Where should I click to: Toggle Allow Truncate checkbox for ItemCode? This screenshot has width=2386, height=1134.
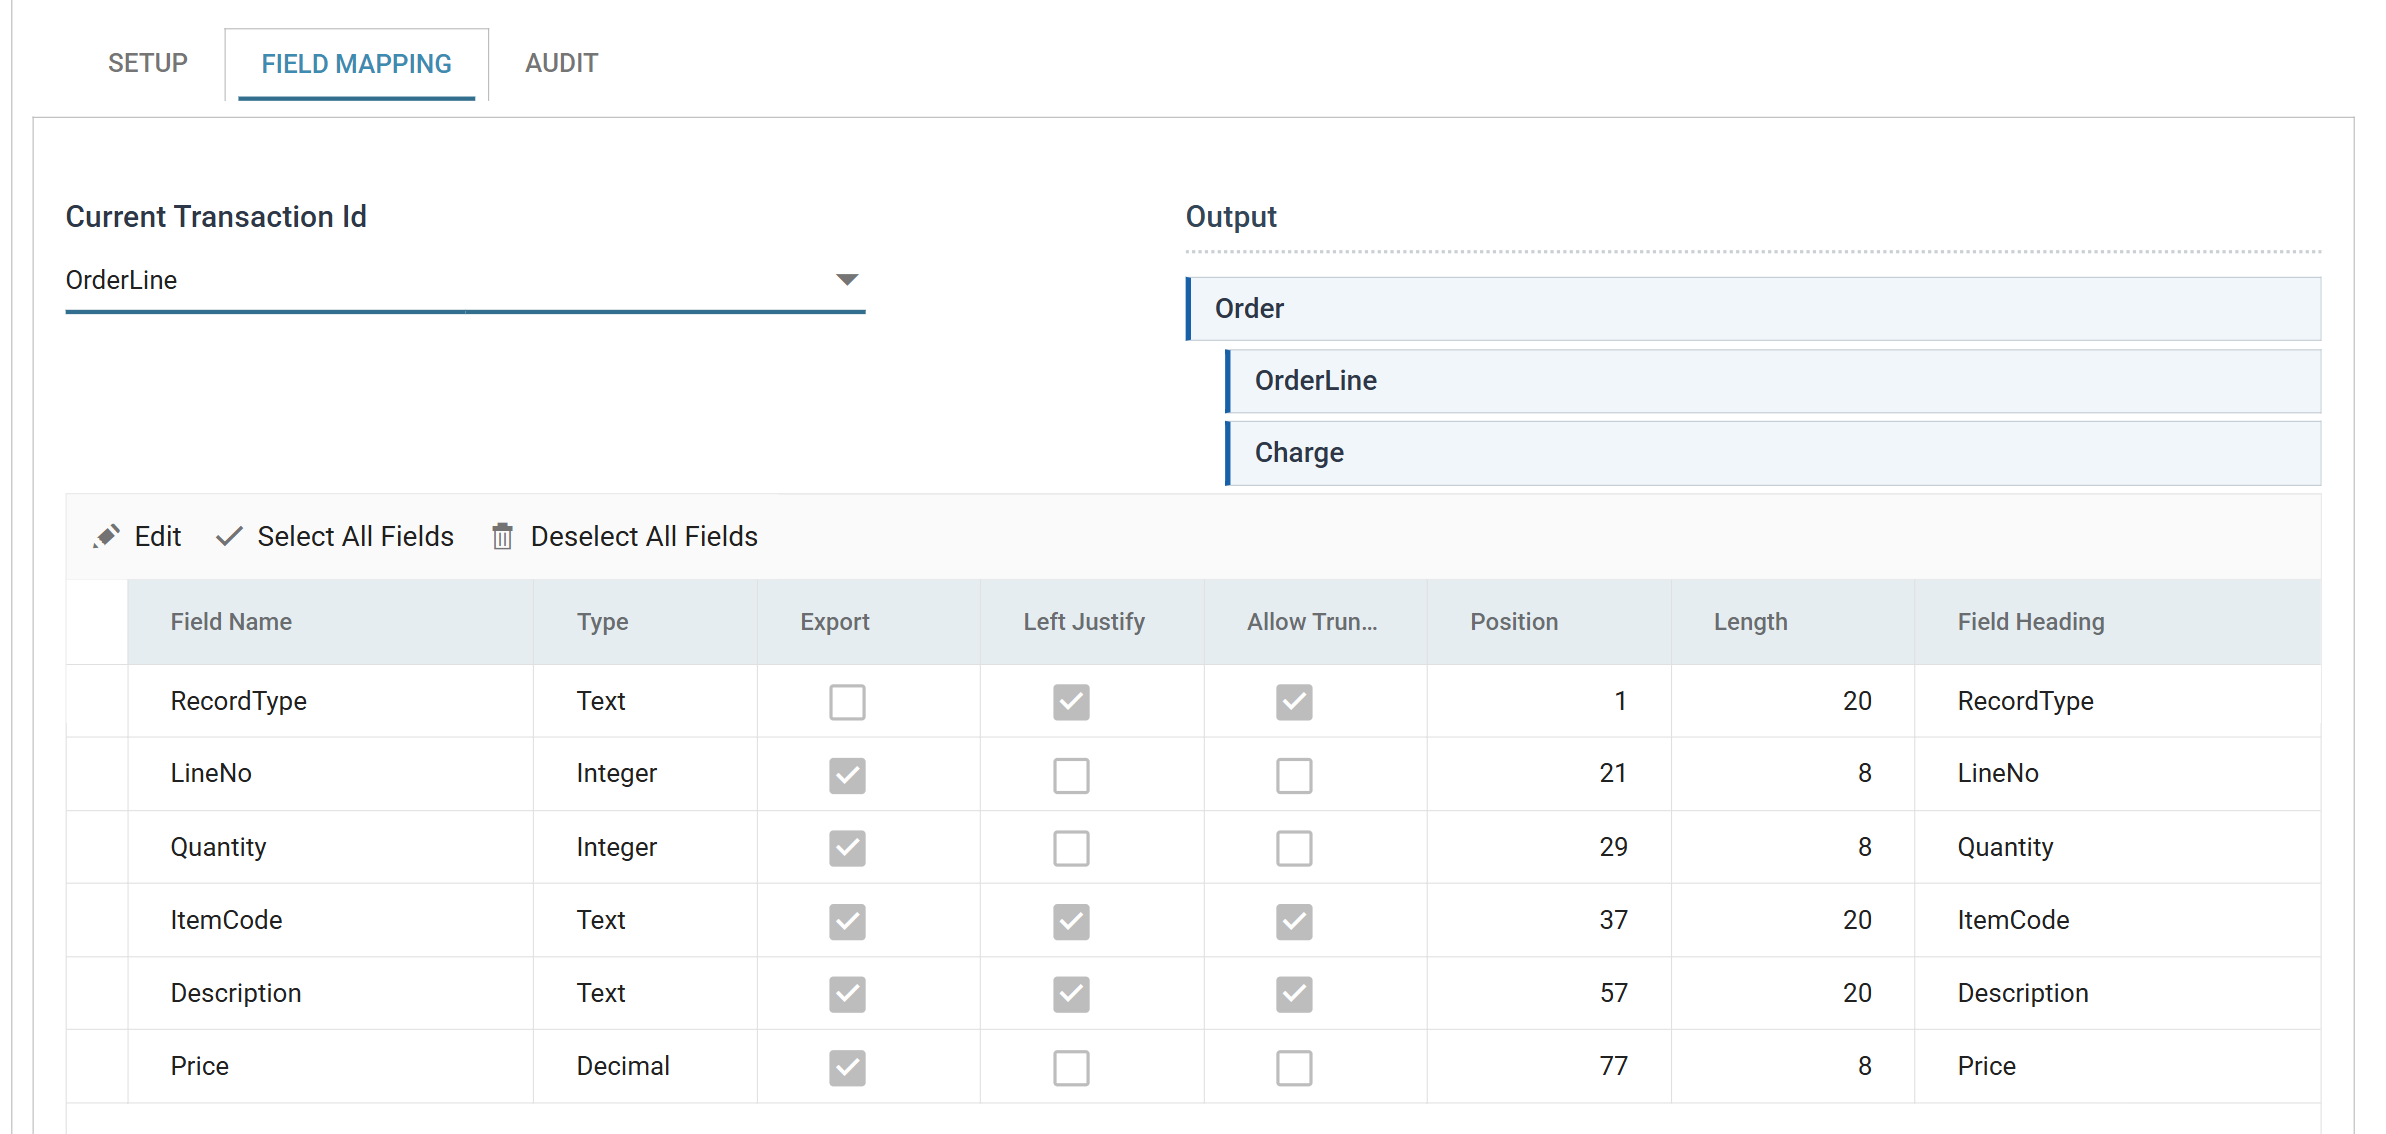click(1294, 921)
